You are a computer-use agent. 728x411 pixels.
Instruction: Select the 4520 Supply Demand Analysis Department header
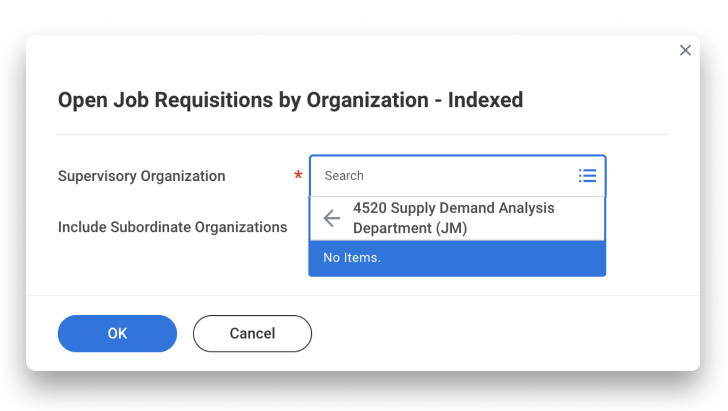[x=453, y=218]
